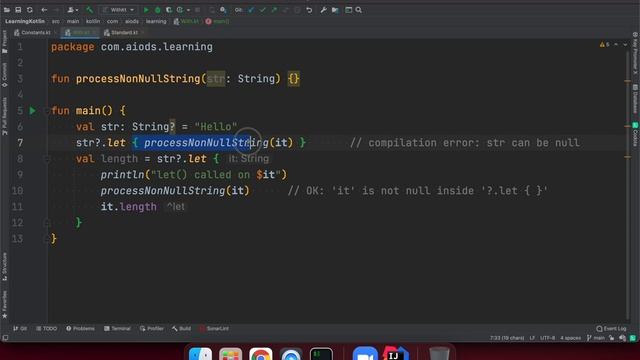Change indent setting '4 spaces'
This screenshot has height=360, width=640.
point(570,338)
